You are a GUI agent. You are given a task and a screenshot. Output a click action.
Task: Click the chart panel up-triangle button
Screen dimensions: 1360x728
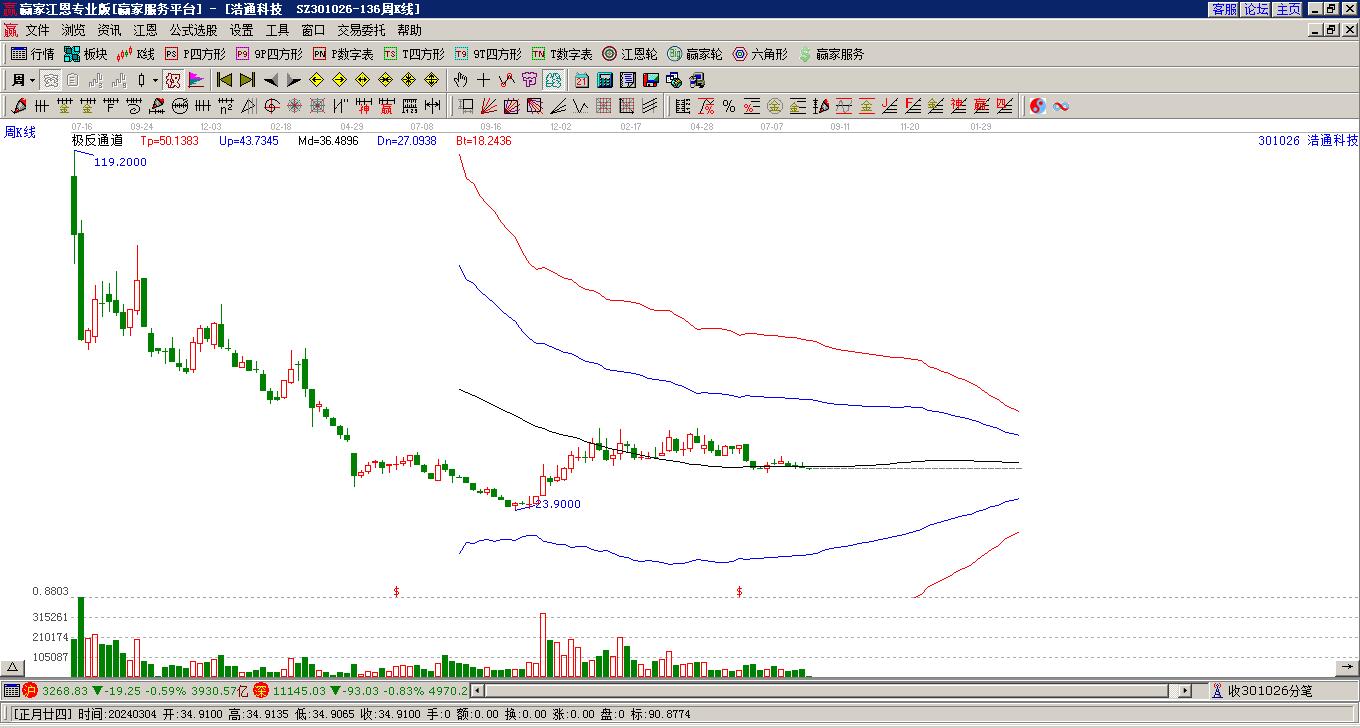pos(13,668)
